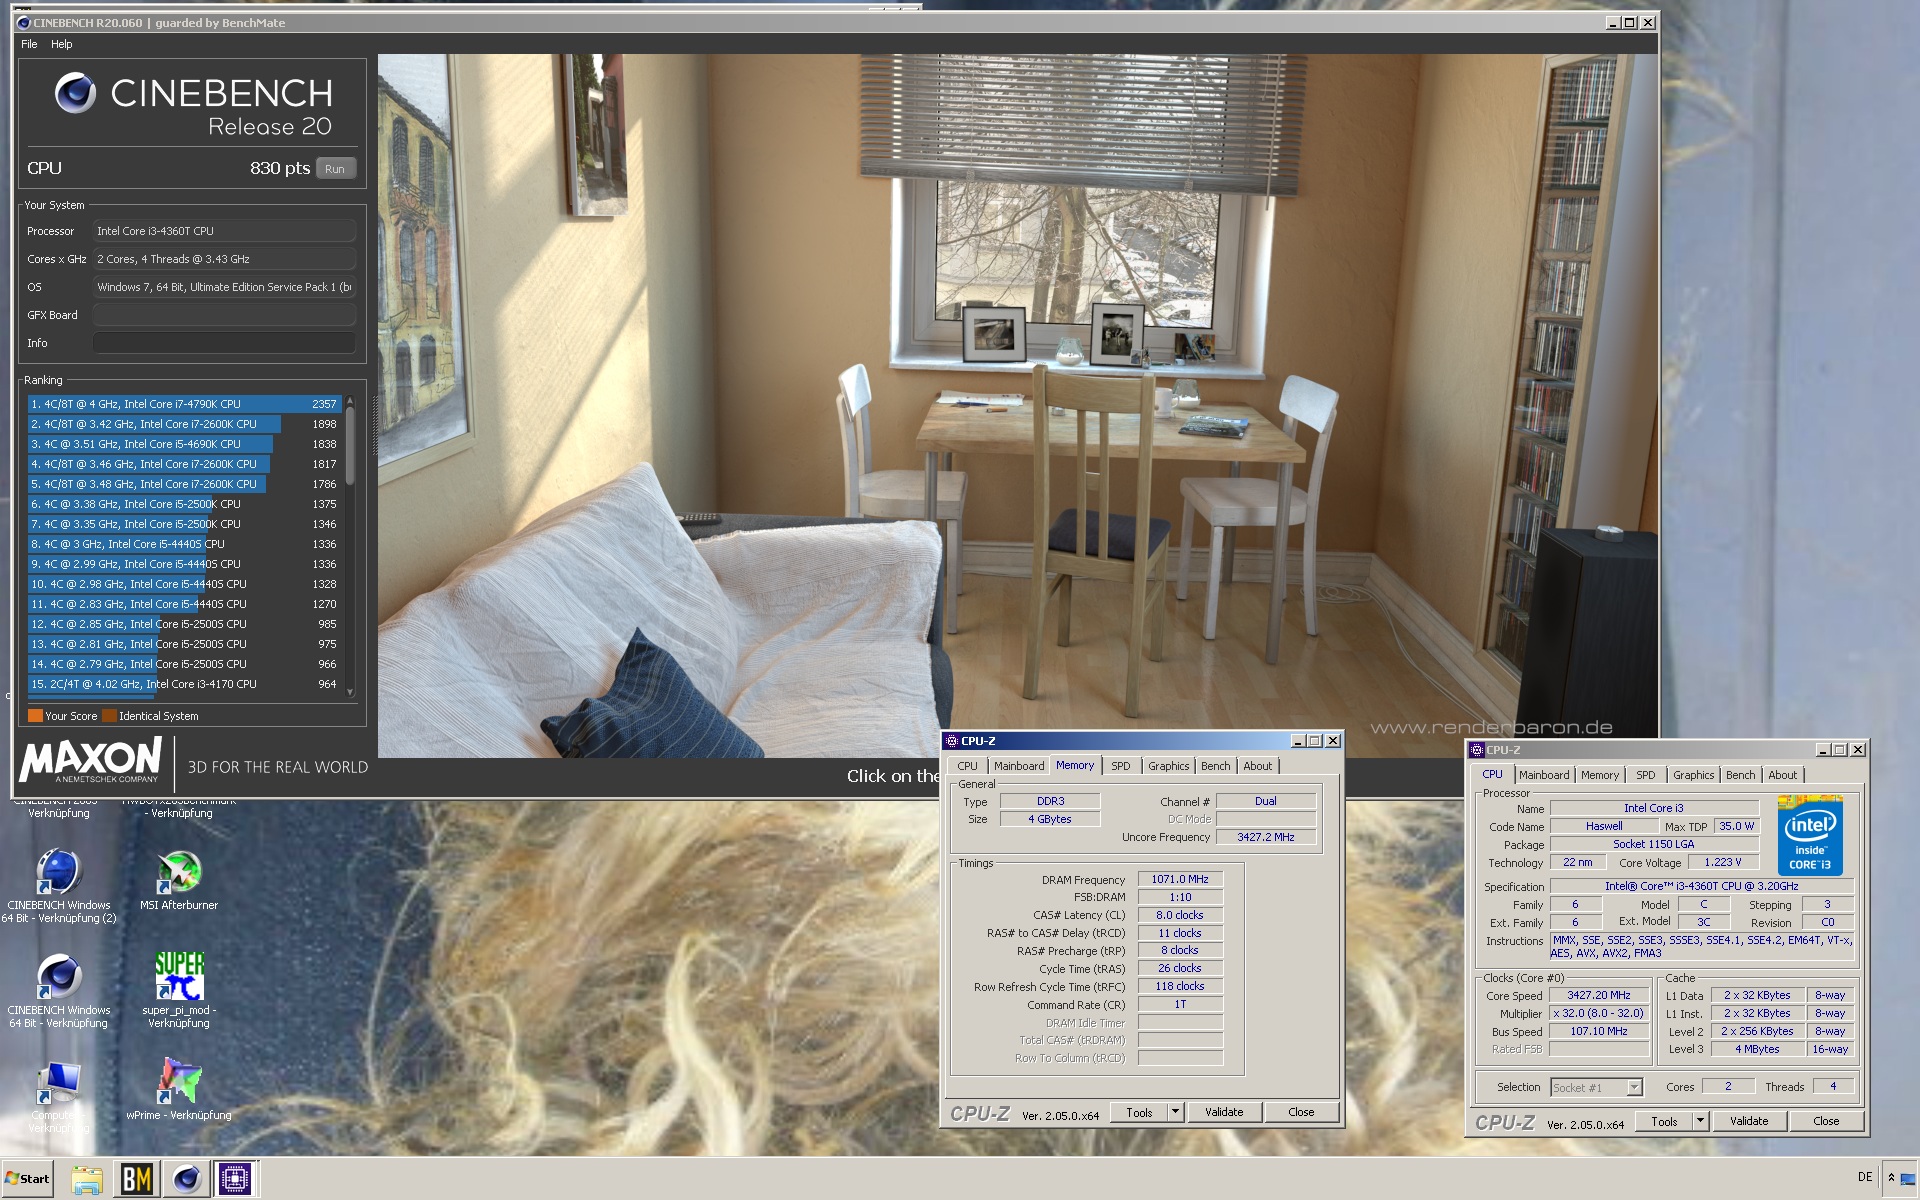Open the File menu in Cinebench
The width and height of the screenshot is (1920, 1200).
pyautogui.click(x=29, y=44)
